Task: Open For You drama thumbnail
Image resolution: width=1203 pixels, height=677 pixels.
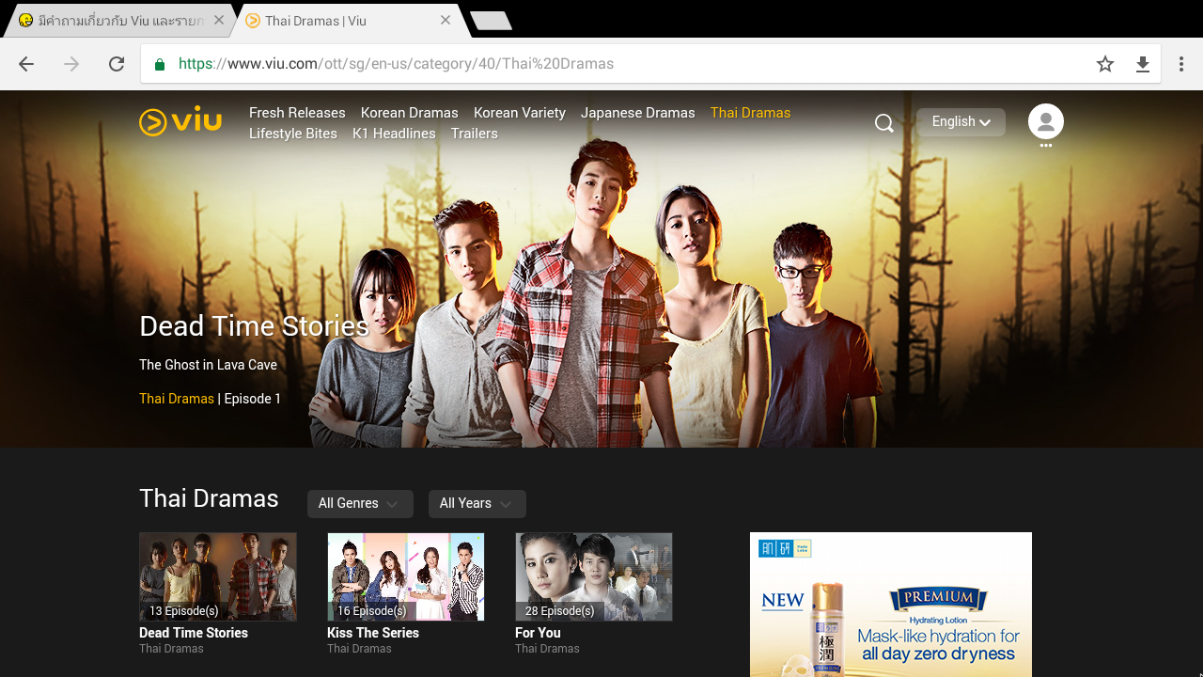Action: [x=594, y=577]
